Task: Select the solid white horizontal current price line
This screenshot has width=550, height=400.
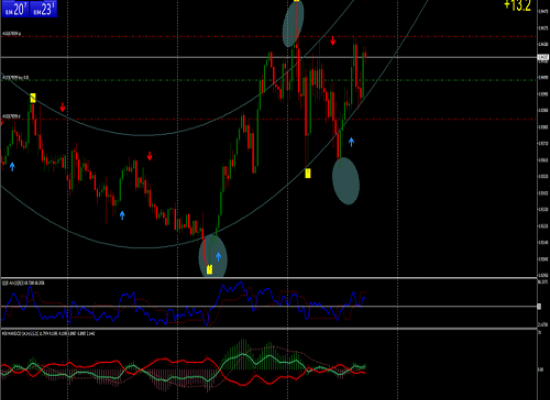Action: click(269, 57)
